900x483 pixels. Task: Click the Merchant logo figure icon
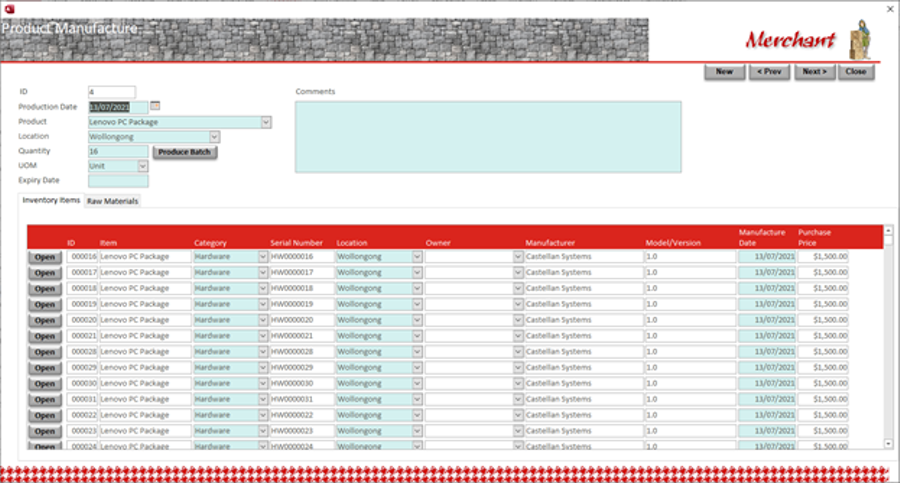coord(860,39)
